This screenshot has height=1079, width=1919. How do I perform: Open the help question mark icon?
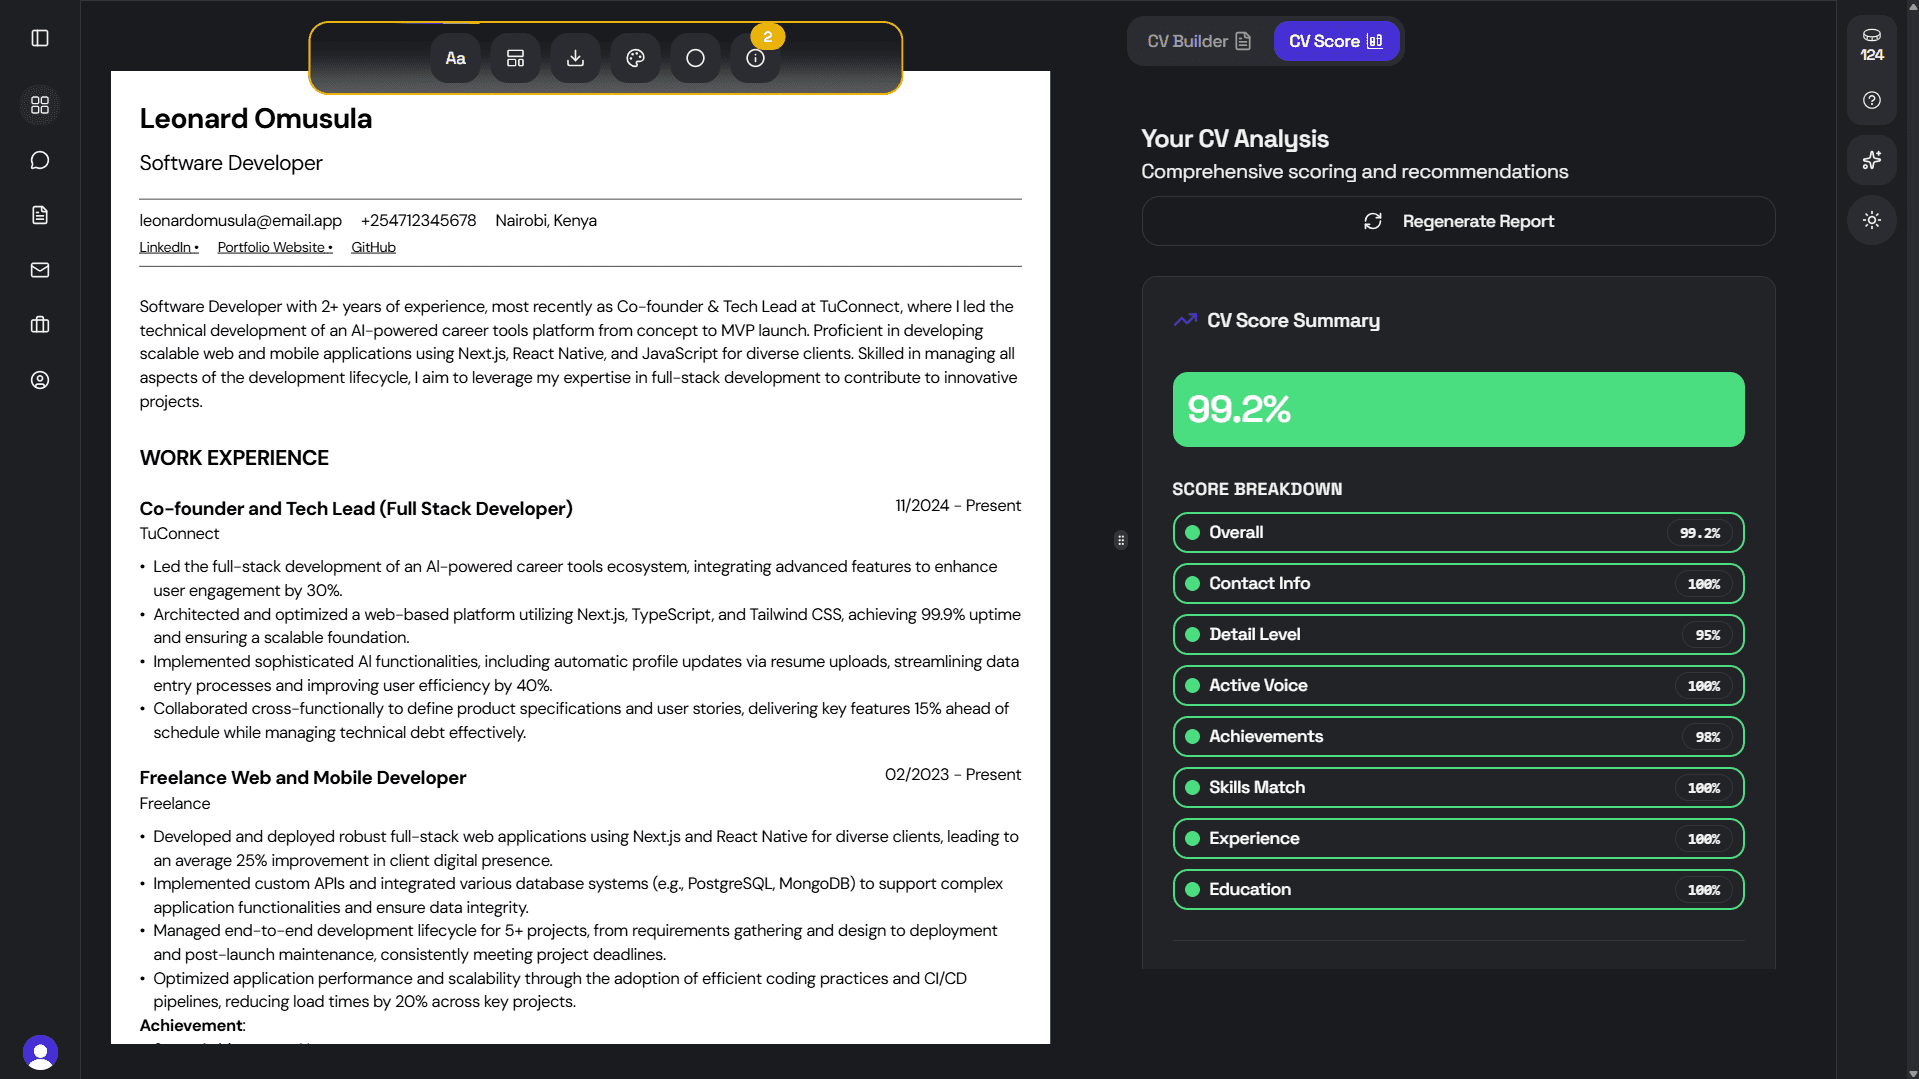[1872, 100]
